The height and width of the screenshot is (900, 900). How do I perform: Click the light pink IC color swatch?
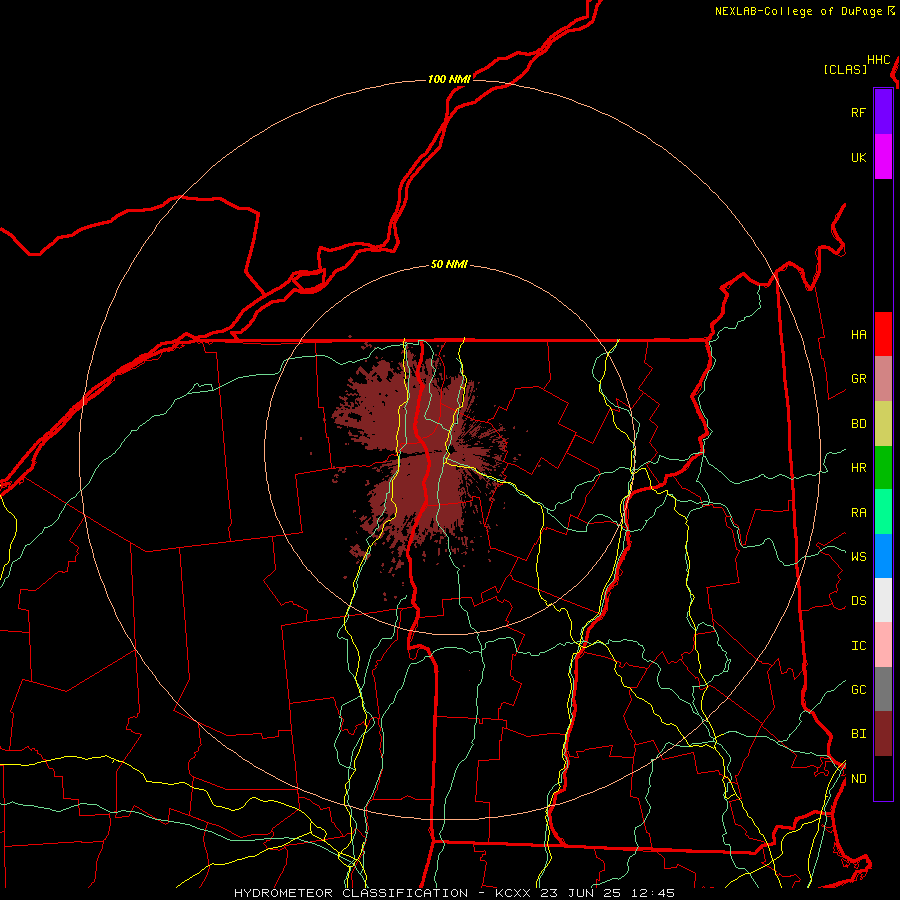point(883,645)
